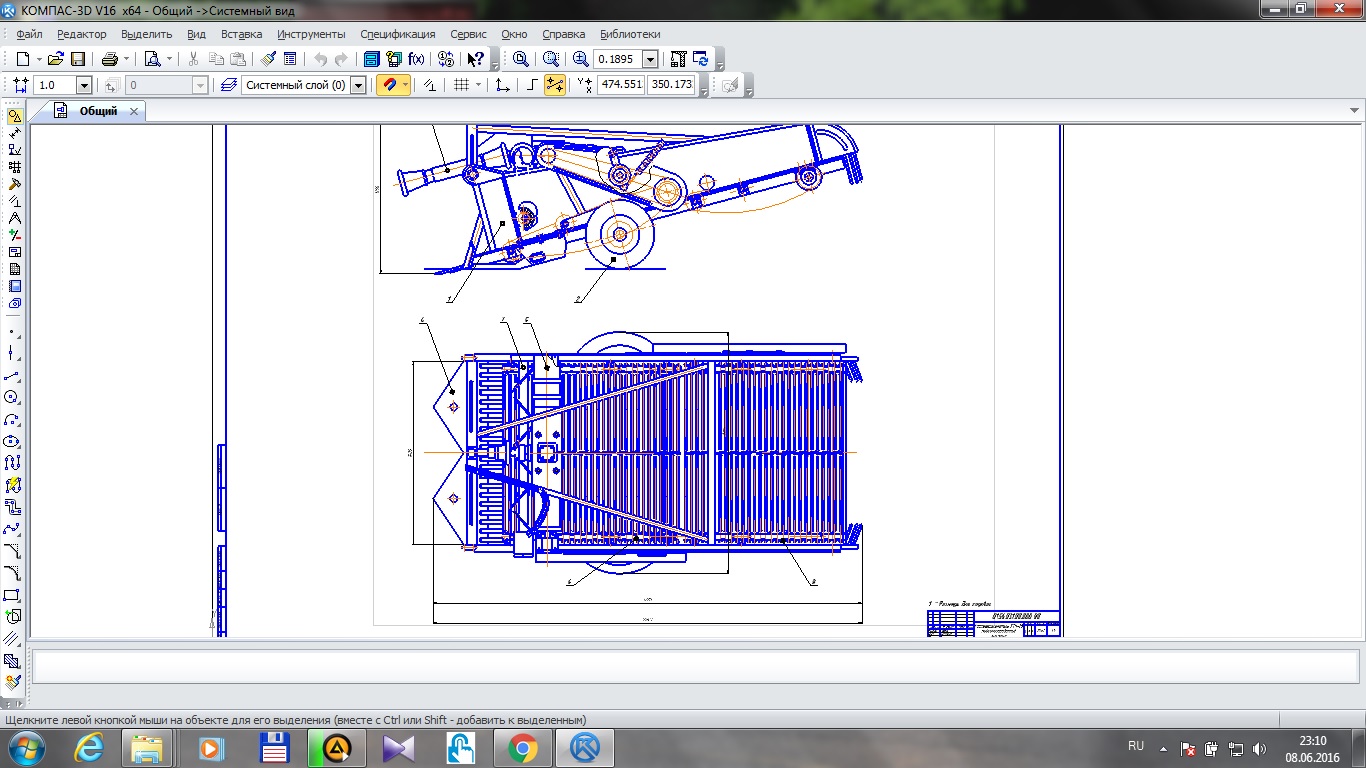Open the Сервис menu

(469, 34)
